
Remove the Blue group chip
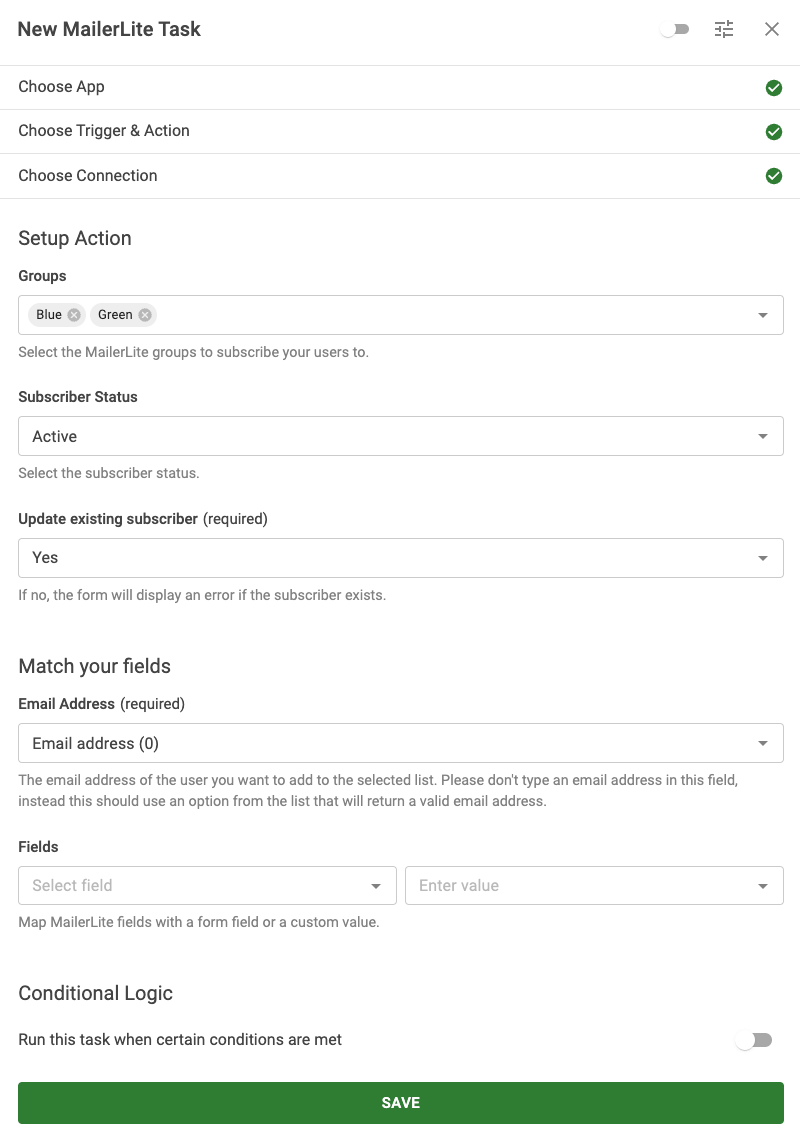click(x=74, y=315)
